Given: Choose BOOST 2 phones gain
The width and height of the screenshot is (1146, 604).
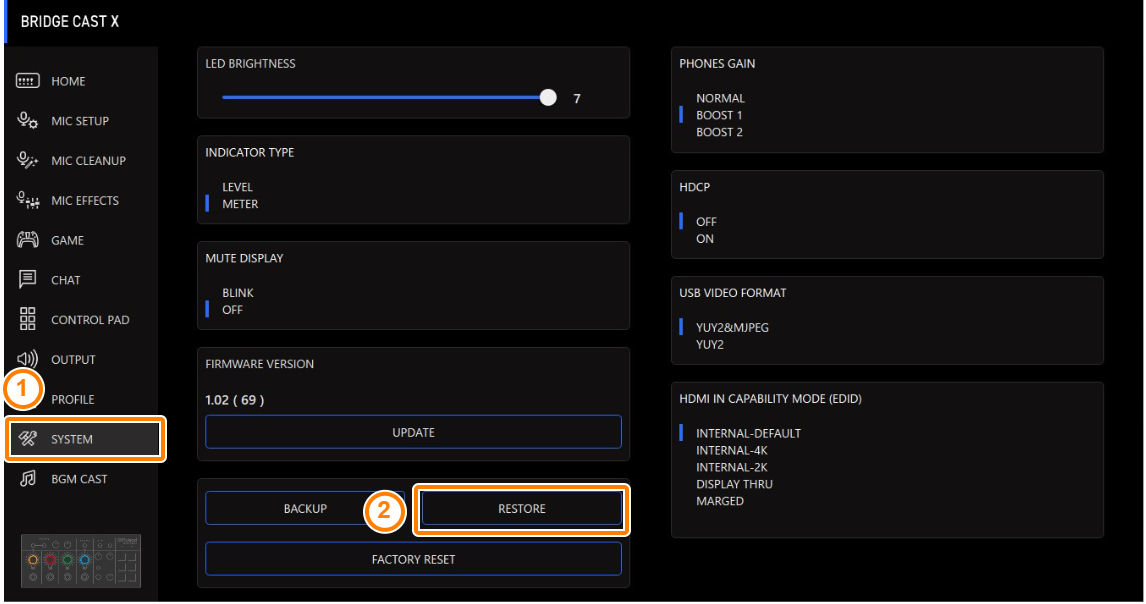Looking at the screenshot, I should (719, 132).
